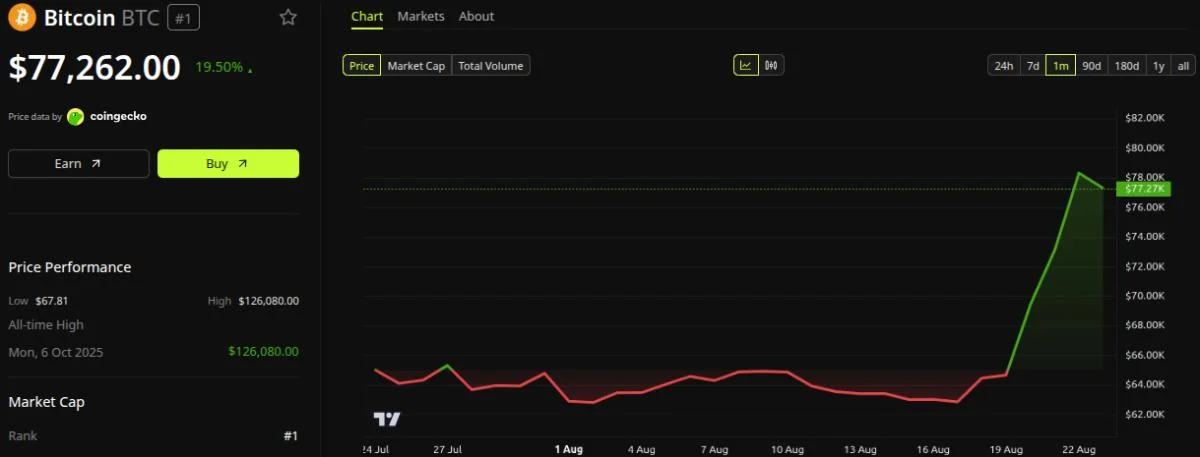Screen dimensions: 1200x457
Task: Click the $62.00K price axis label
Action: 1144,414
